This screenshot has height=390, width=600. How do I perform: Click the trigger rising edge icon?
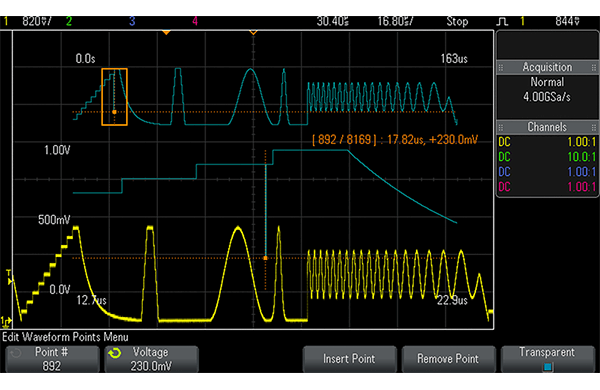coord(502,21)
